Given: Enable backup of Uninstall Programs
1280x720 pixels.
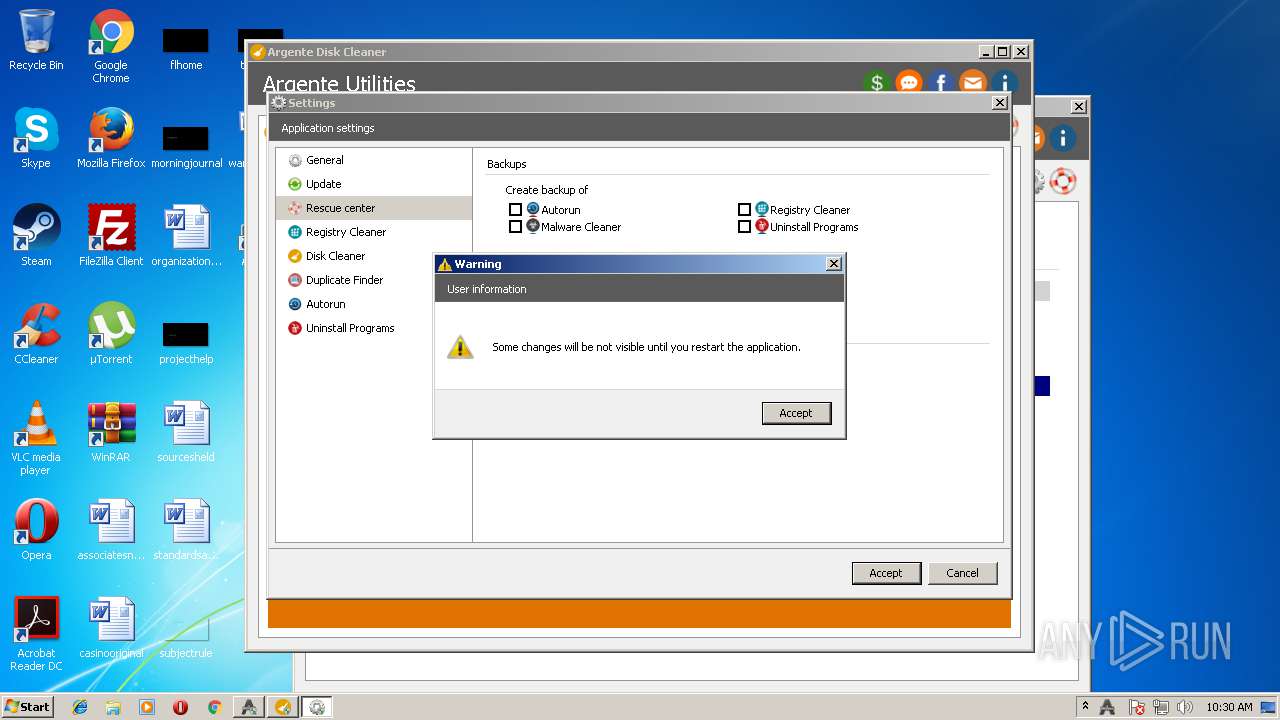Looking at the screenshot, I should 744,227.
